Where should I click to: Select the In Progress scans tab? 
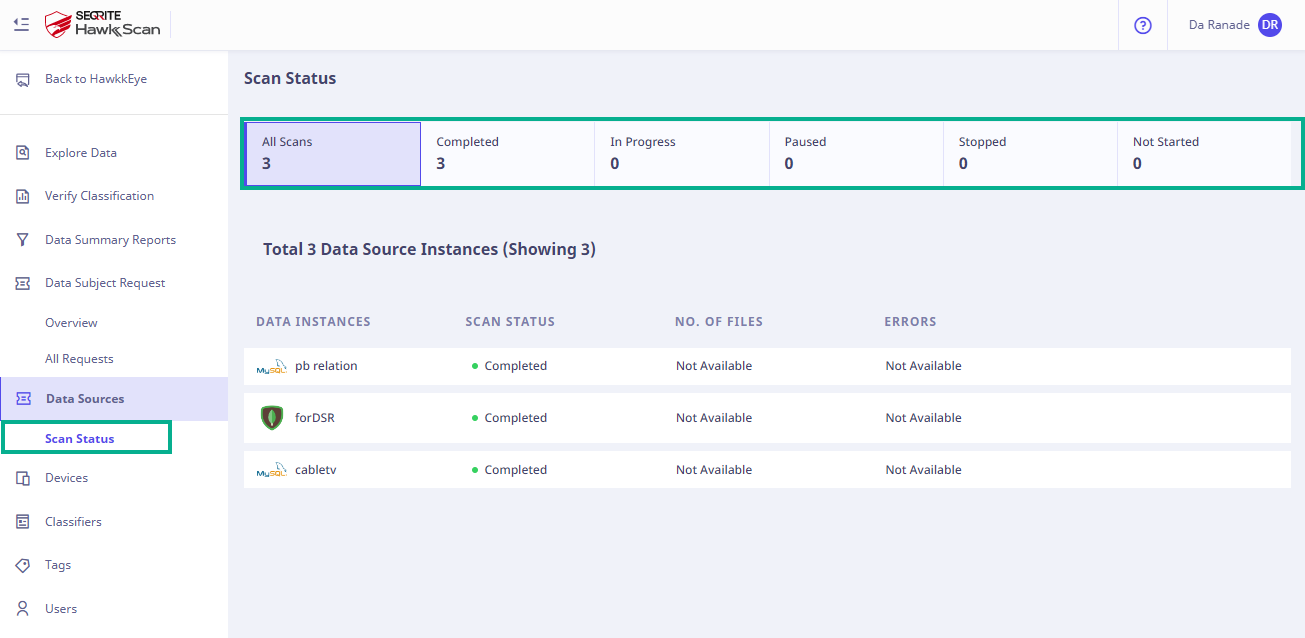coord(681,153)
